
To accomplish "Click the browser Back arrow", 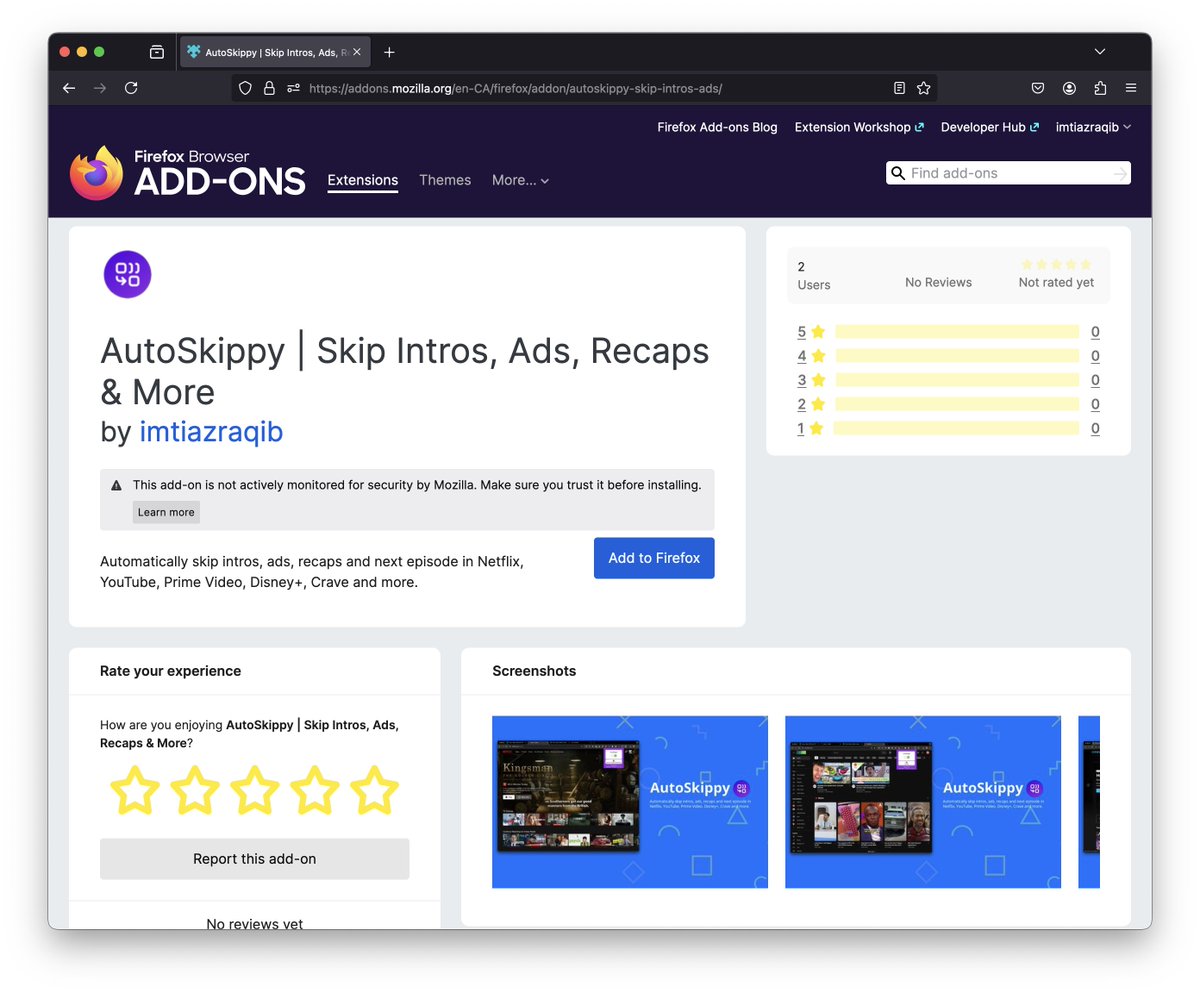I will pyautogui.click(x=68, y=88).
